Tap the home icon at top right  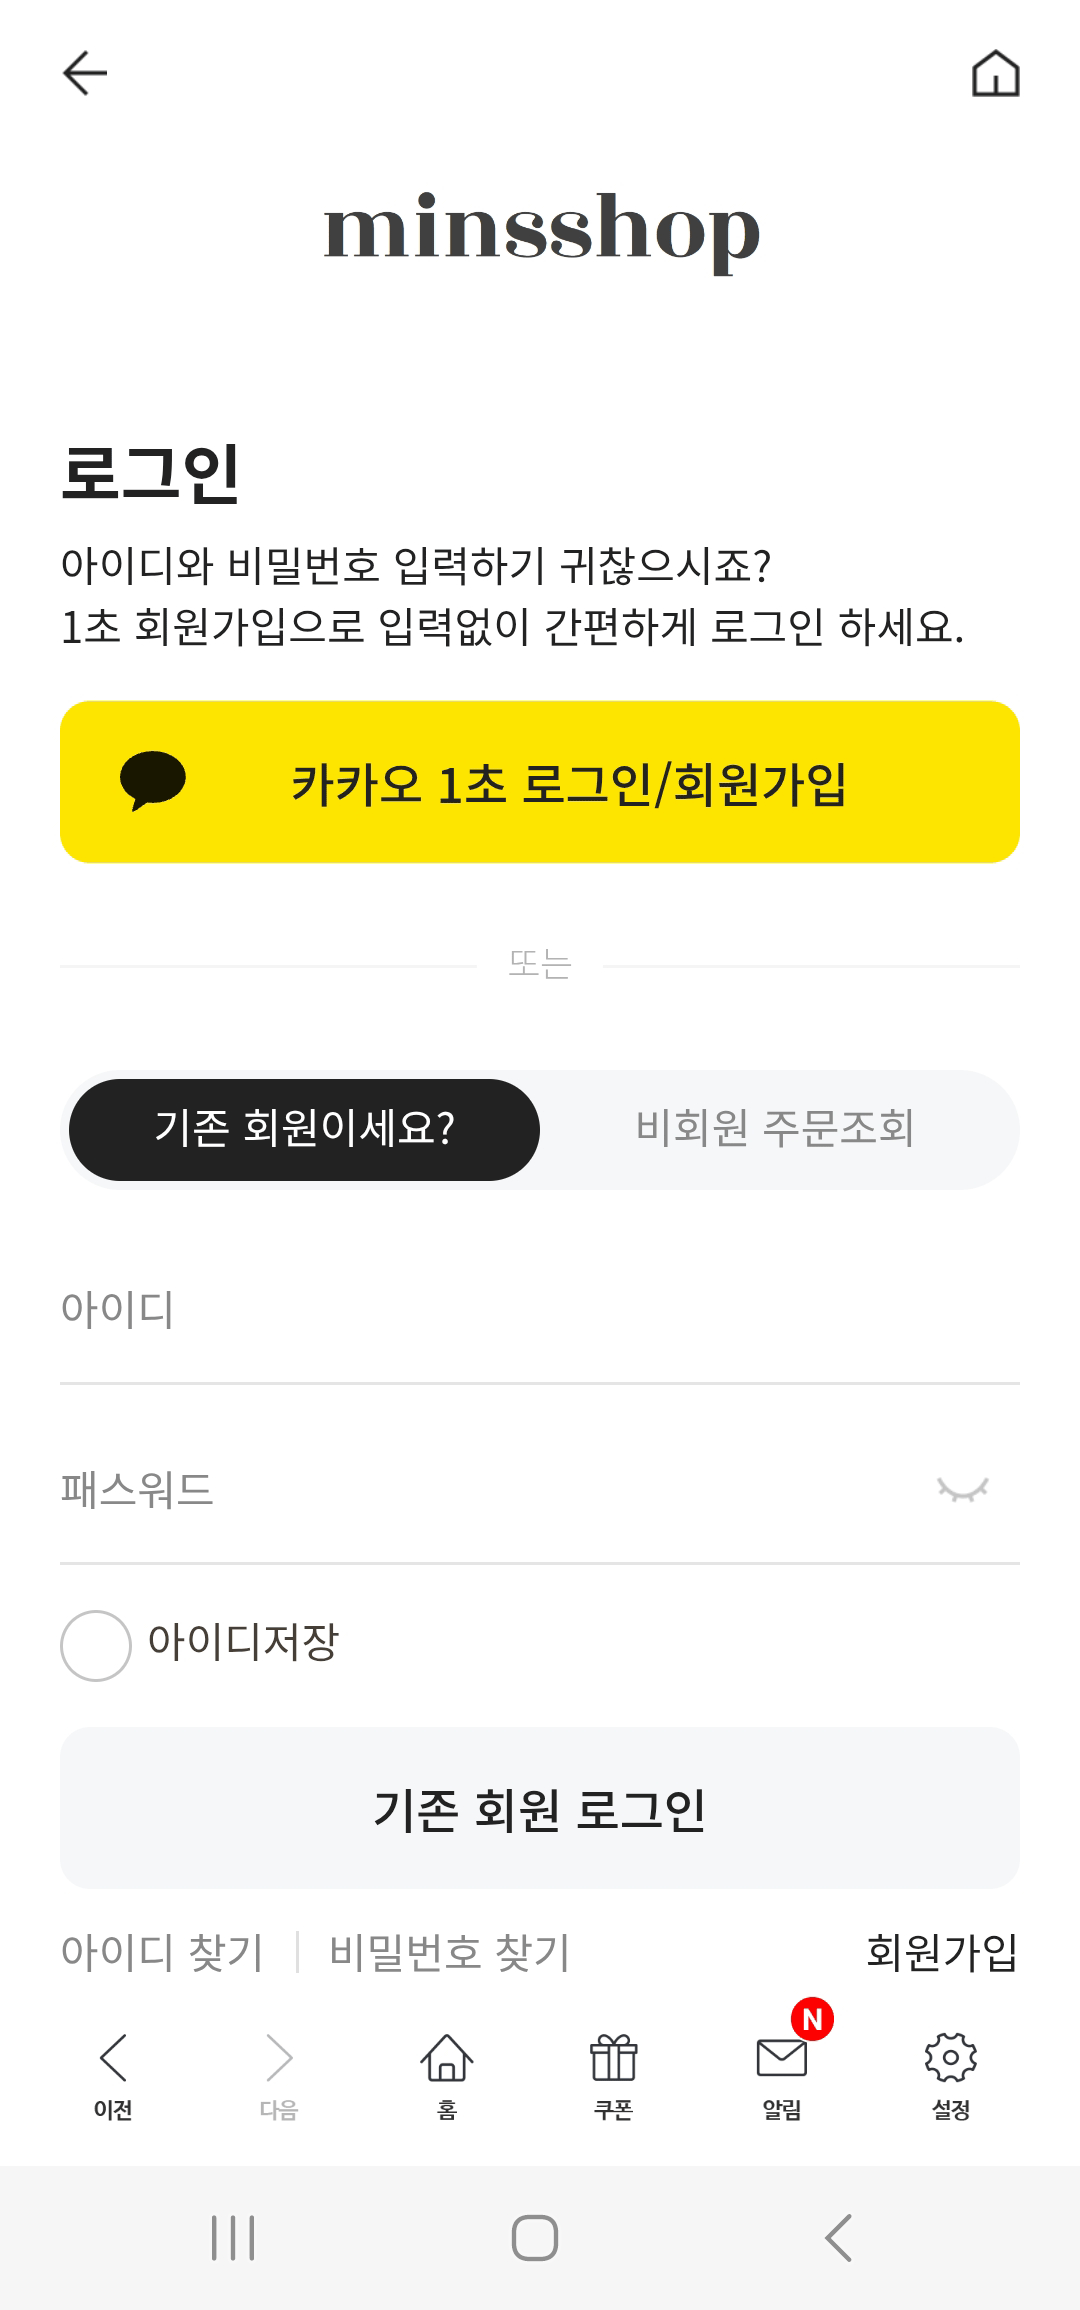(x=995, y=73)
